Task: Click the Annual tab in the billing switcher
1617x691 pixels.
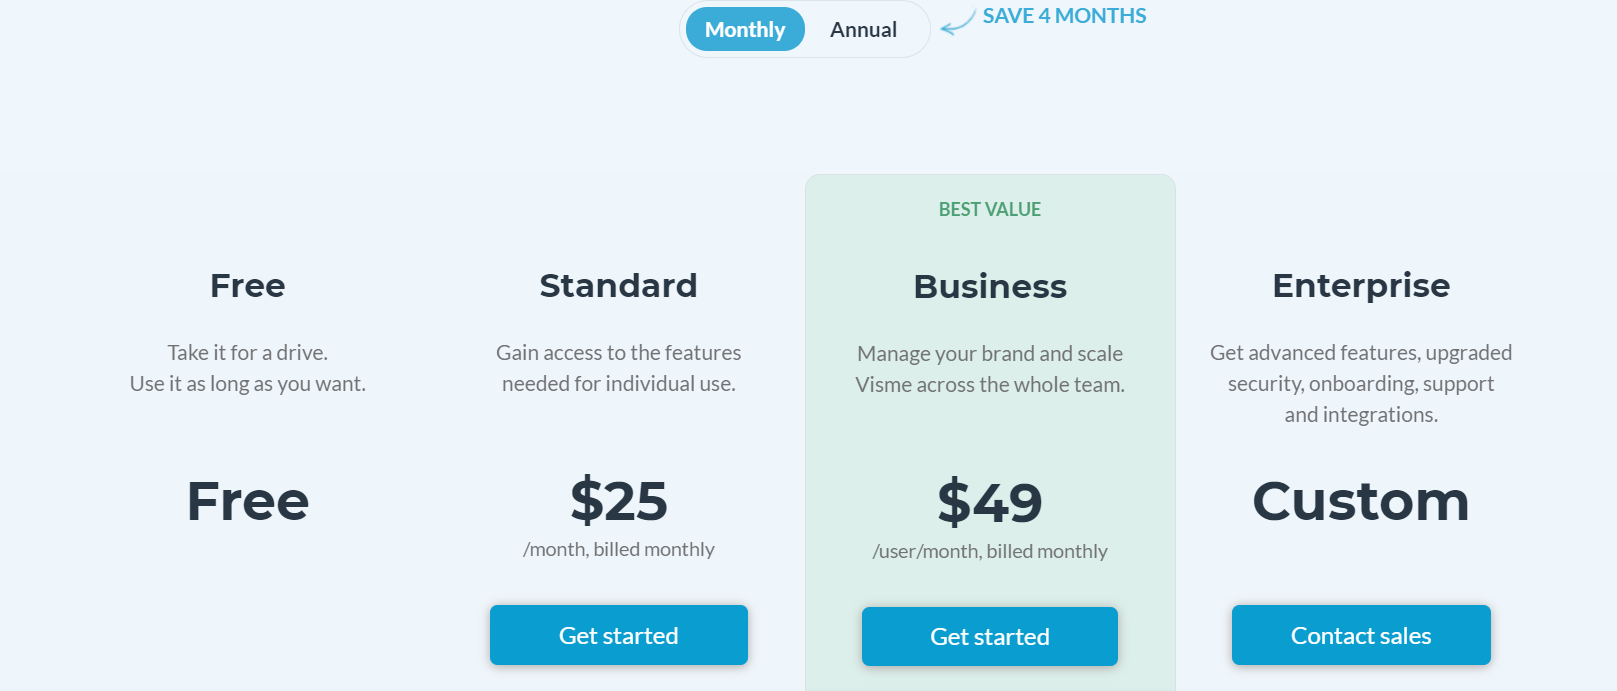Action: point(863,29)
